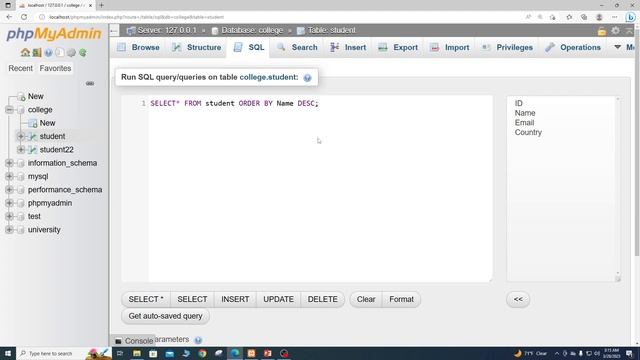Collapse top menu arrow in breadcrumb bar
This screenshot has height=360, width=640.
click(629, 31)
